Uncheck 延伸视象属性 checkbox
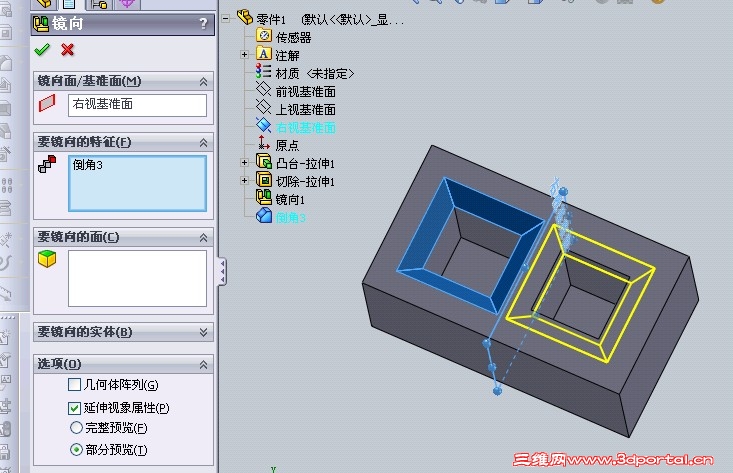 pyautogui.click(x=74, y=408)
